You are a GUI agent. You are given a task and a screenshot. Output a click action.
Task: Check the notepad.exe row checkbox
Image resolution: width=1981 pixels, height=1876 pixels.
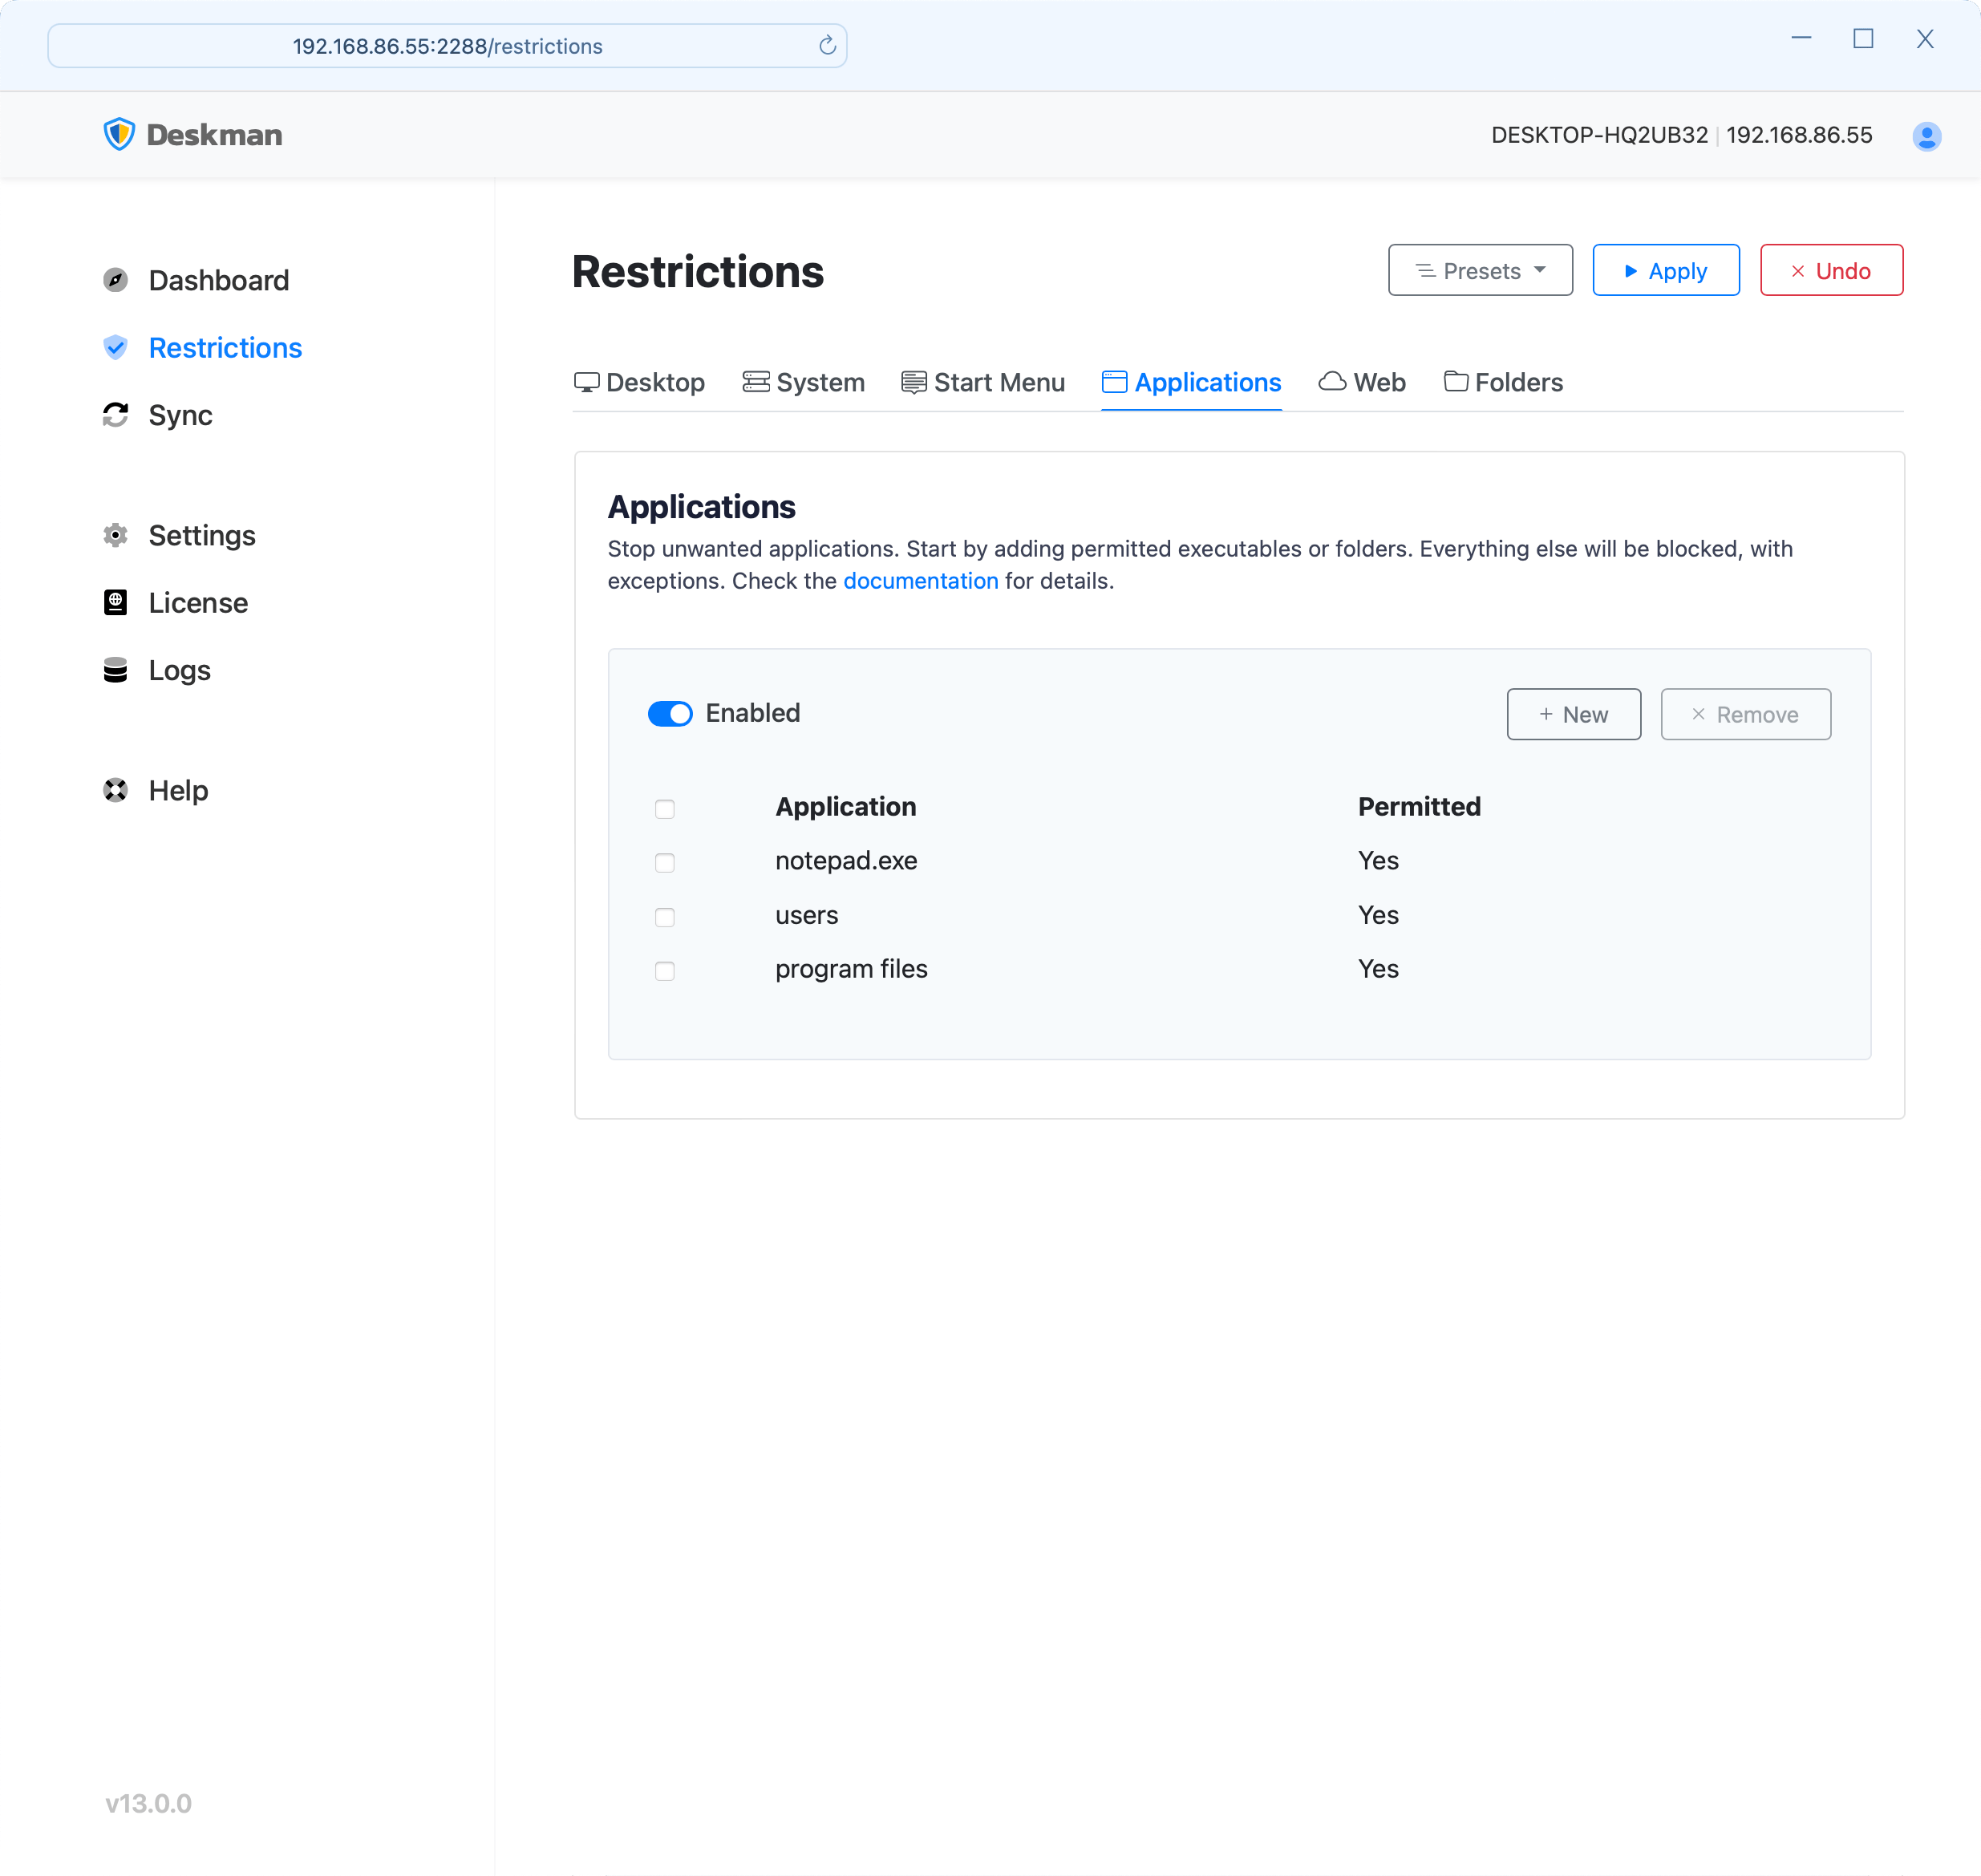[665, 863]
